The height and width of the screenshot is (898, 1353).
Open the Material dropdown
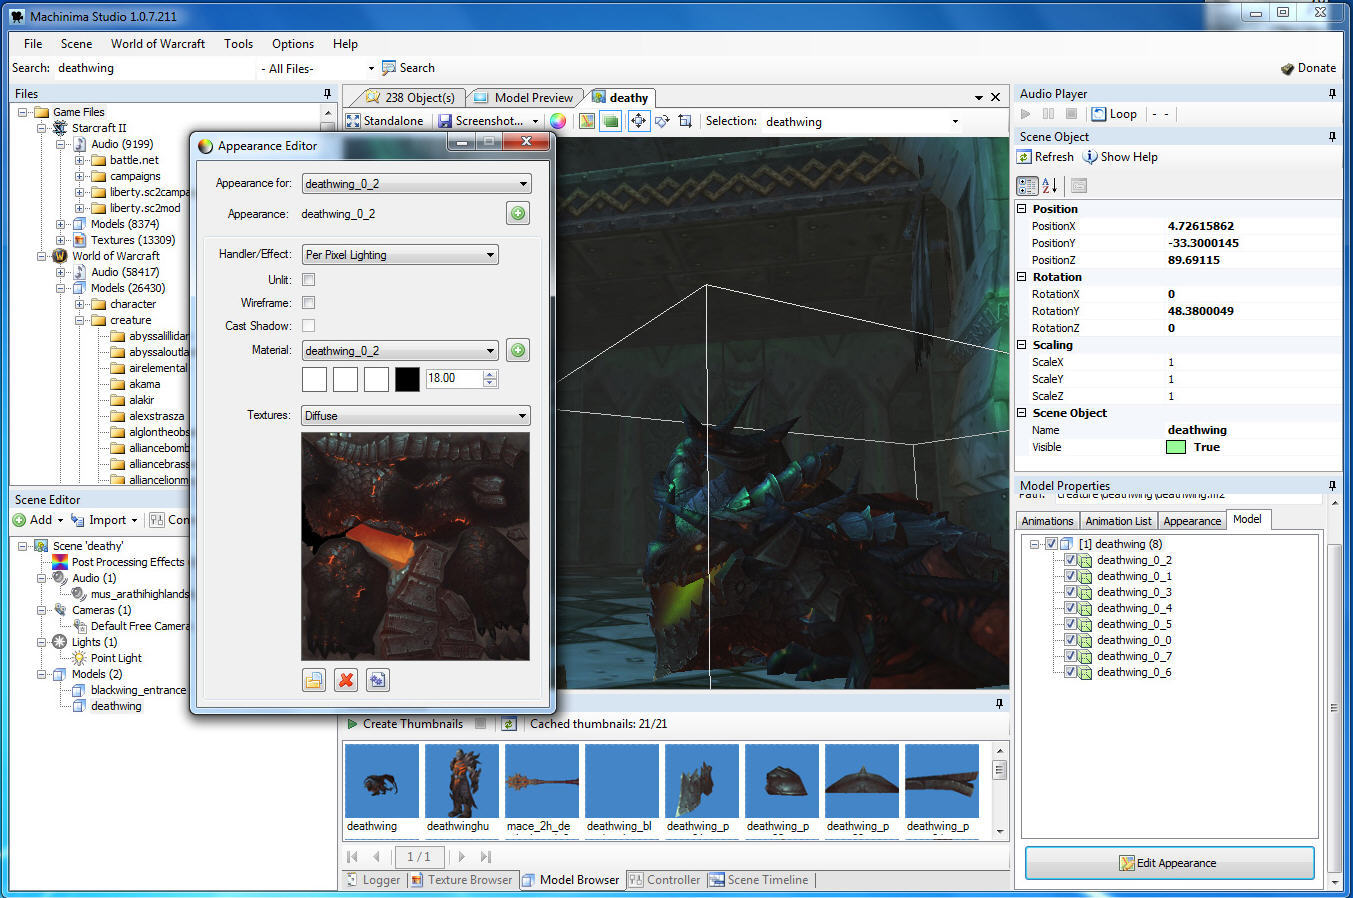click(400, 351)
